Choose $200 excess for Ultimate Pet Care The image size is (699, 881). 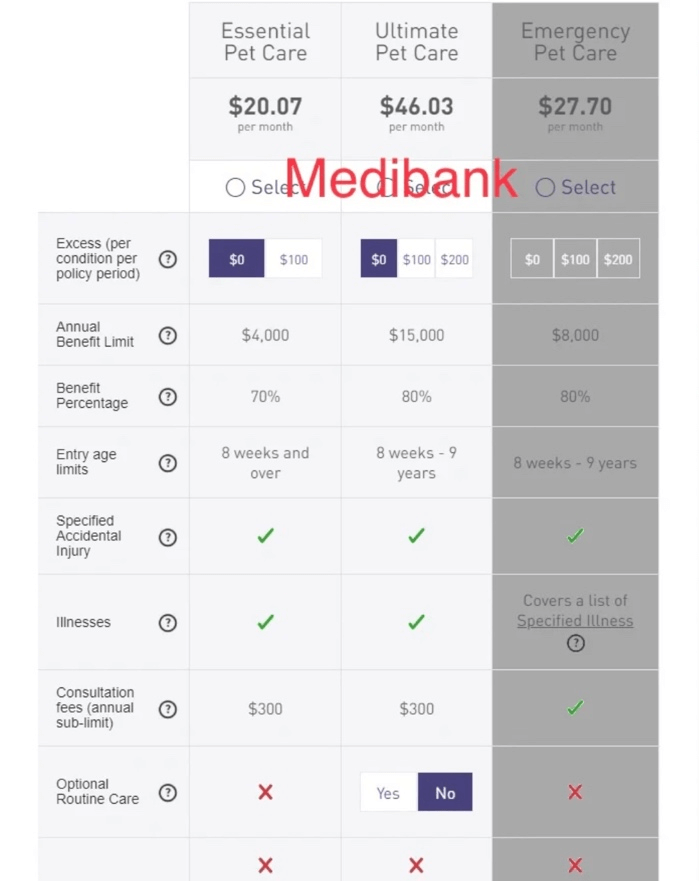(x=454, y=259)
